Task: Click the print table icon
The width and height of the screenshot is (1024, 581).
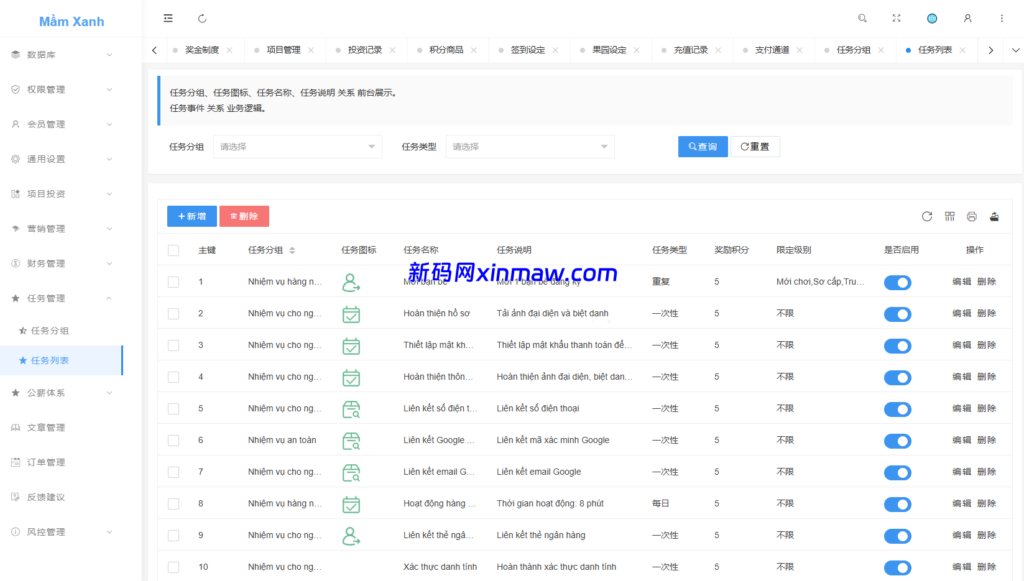Action: point(972,217)
